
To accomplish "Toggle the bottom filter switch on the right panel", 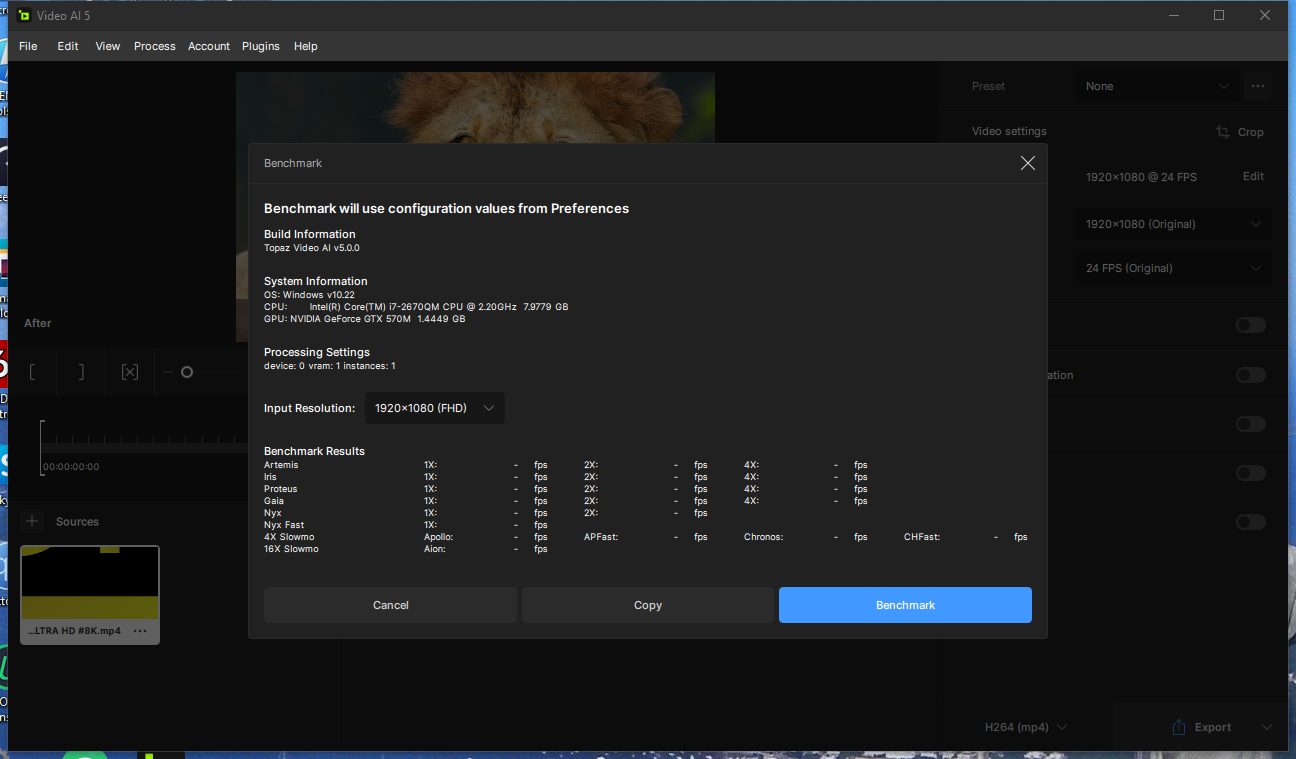I will 1250,522.
